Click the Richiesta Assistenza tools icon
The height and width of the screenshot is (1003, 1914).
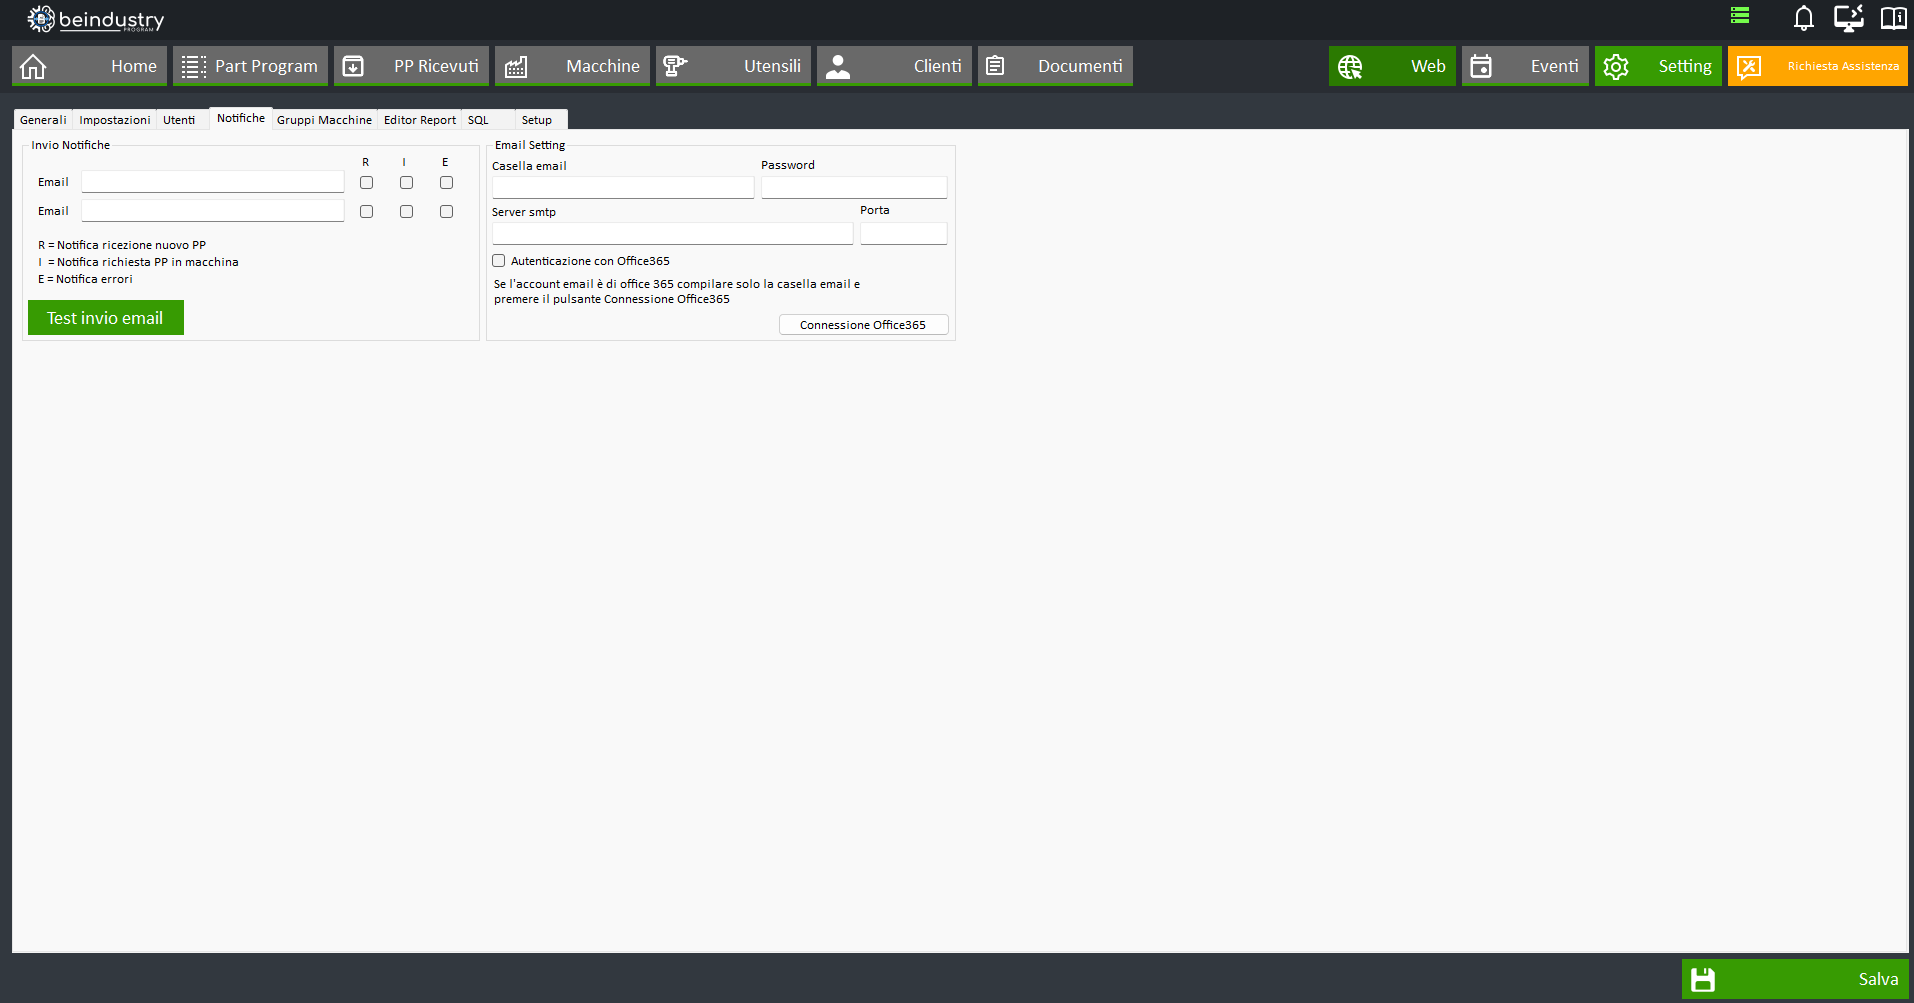coord(1749,66)
